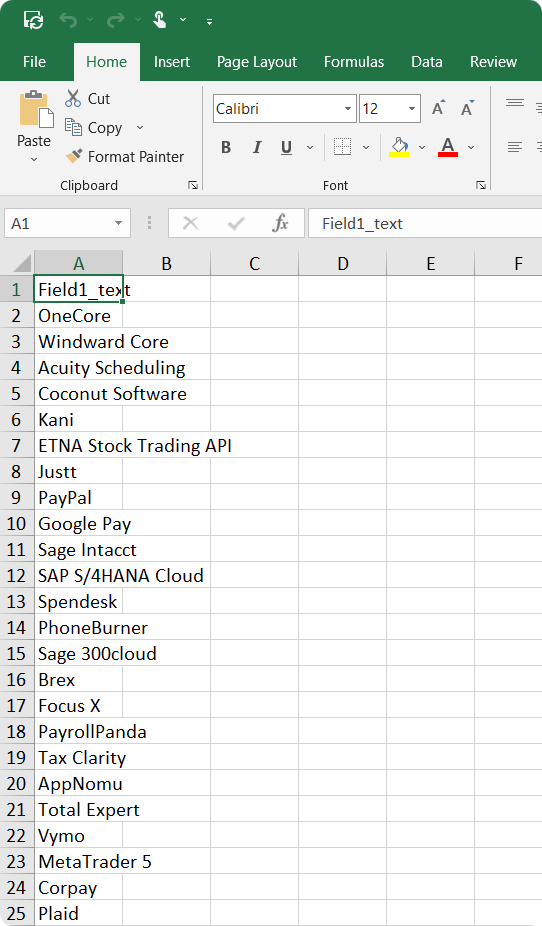Image resolution: width=542 pixels, height=926 pixels.
Task: Apply red font color
Action: [448, 146]
